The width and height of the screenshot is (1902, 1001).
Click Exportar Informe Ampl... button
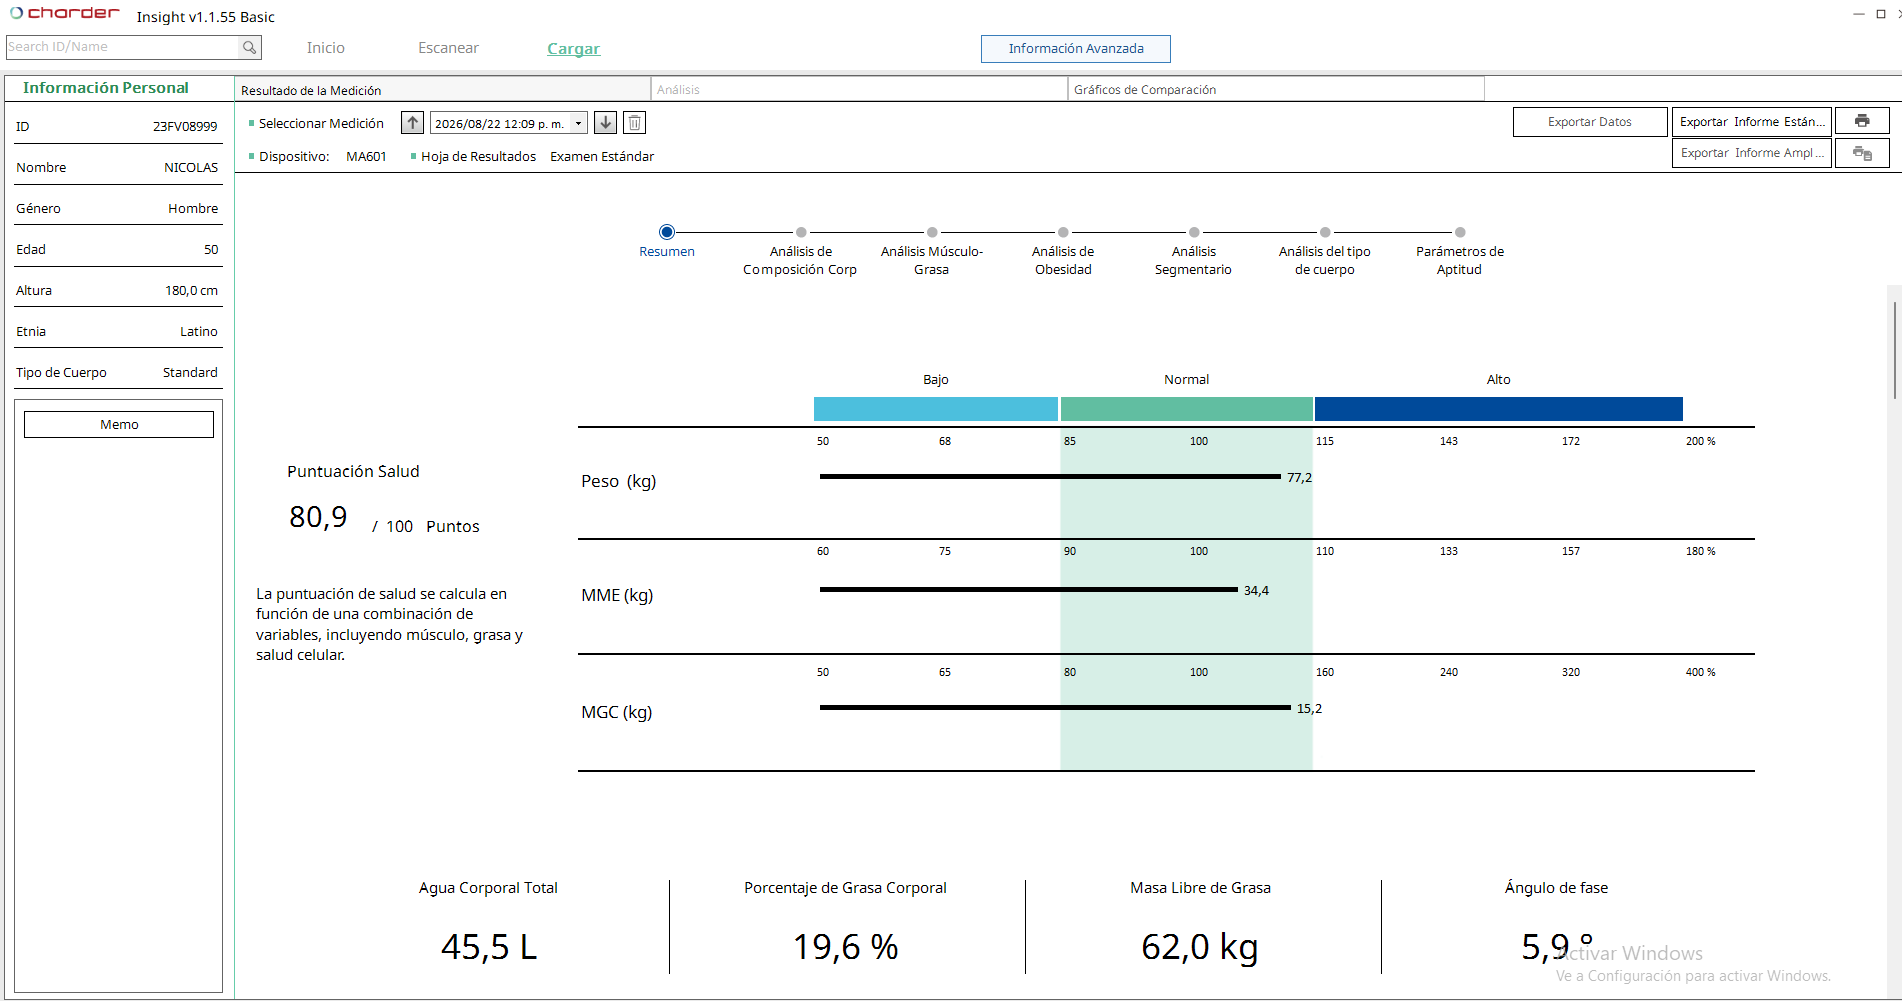1752,153
